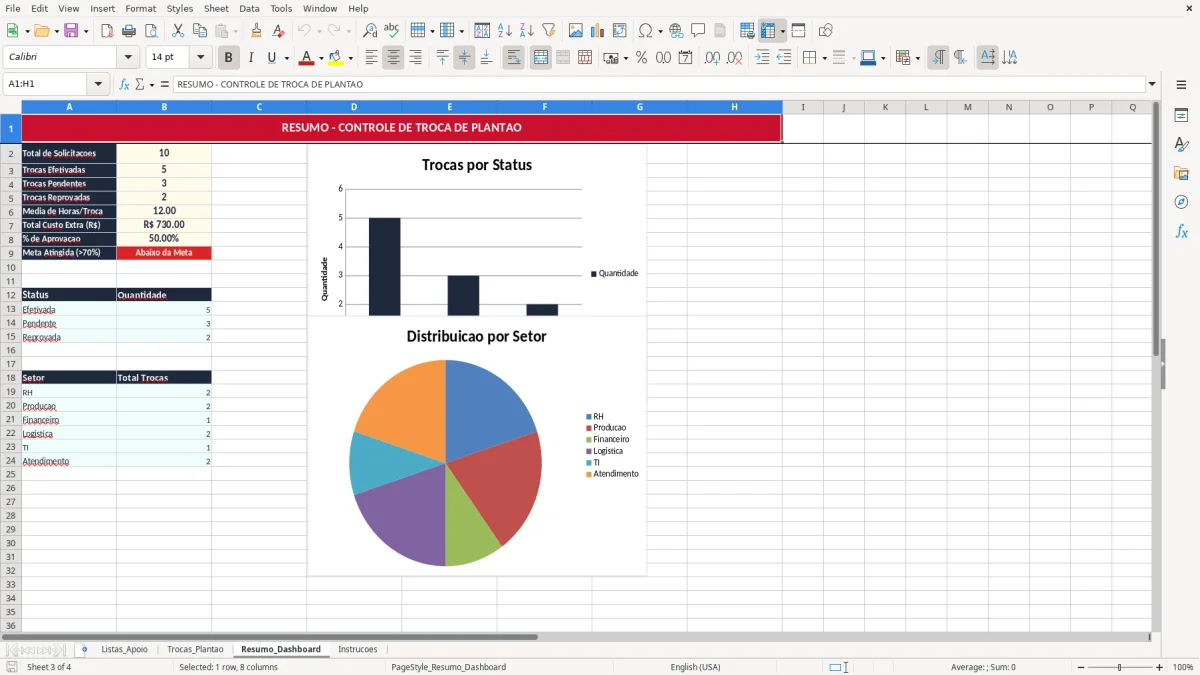This screenshot has height=675, width=1200.
Task: Format cell as percent
Action: point(642,58)
